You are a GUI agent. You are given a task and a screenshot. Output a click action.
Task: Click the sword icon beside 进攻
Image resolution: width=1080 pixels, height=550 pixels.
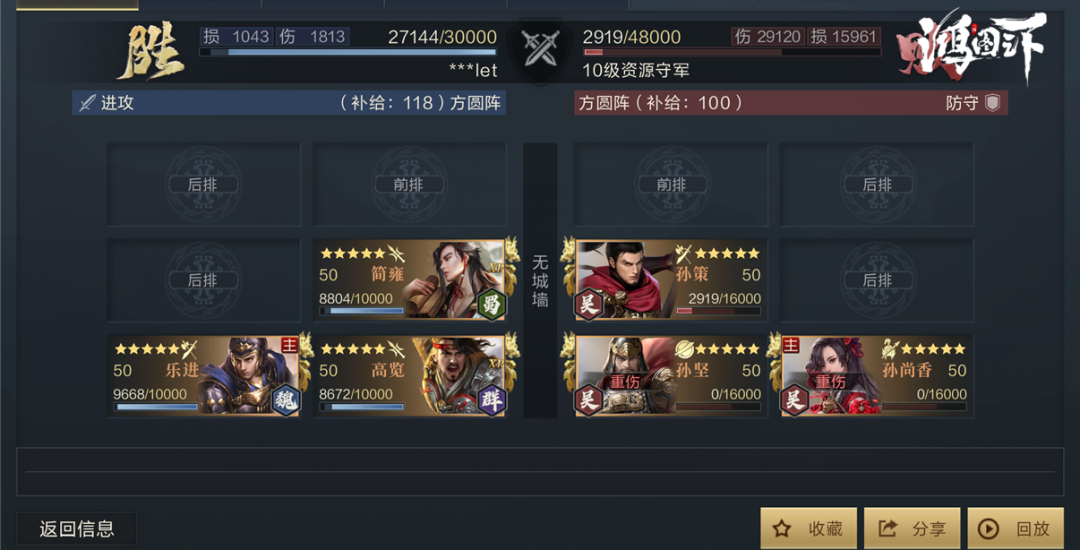click(87, 103)
